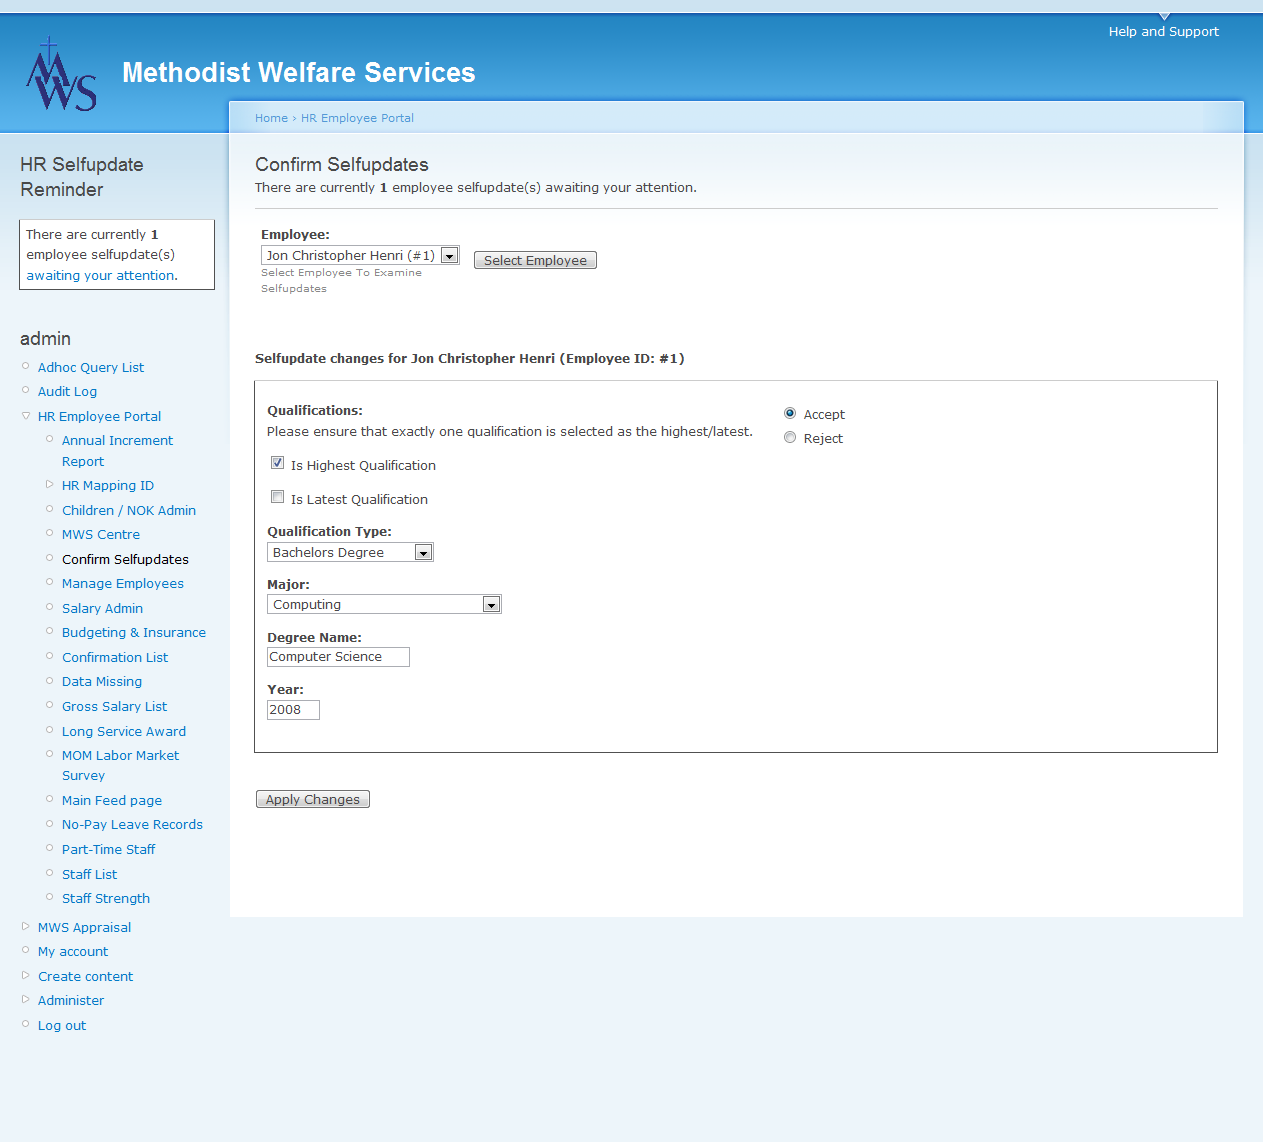
Task: Click the MWS logo icon
Action: 61,75
